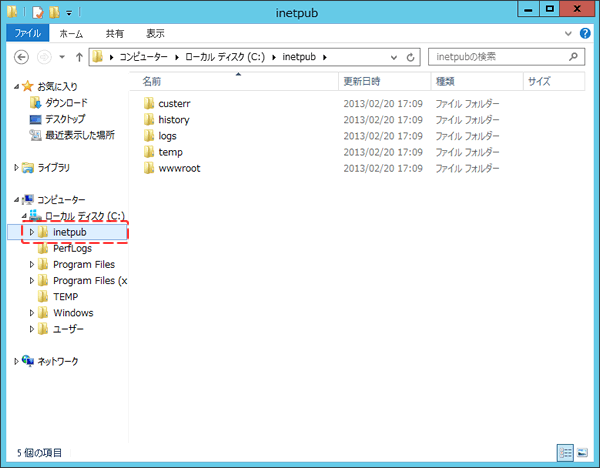Screen dimensions: 600x468
Task: Select the custerr folder icon
Action: pos(149,103)
